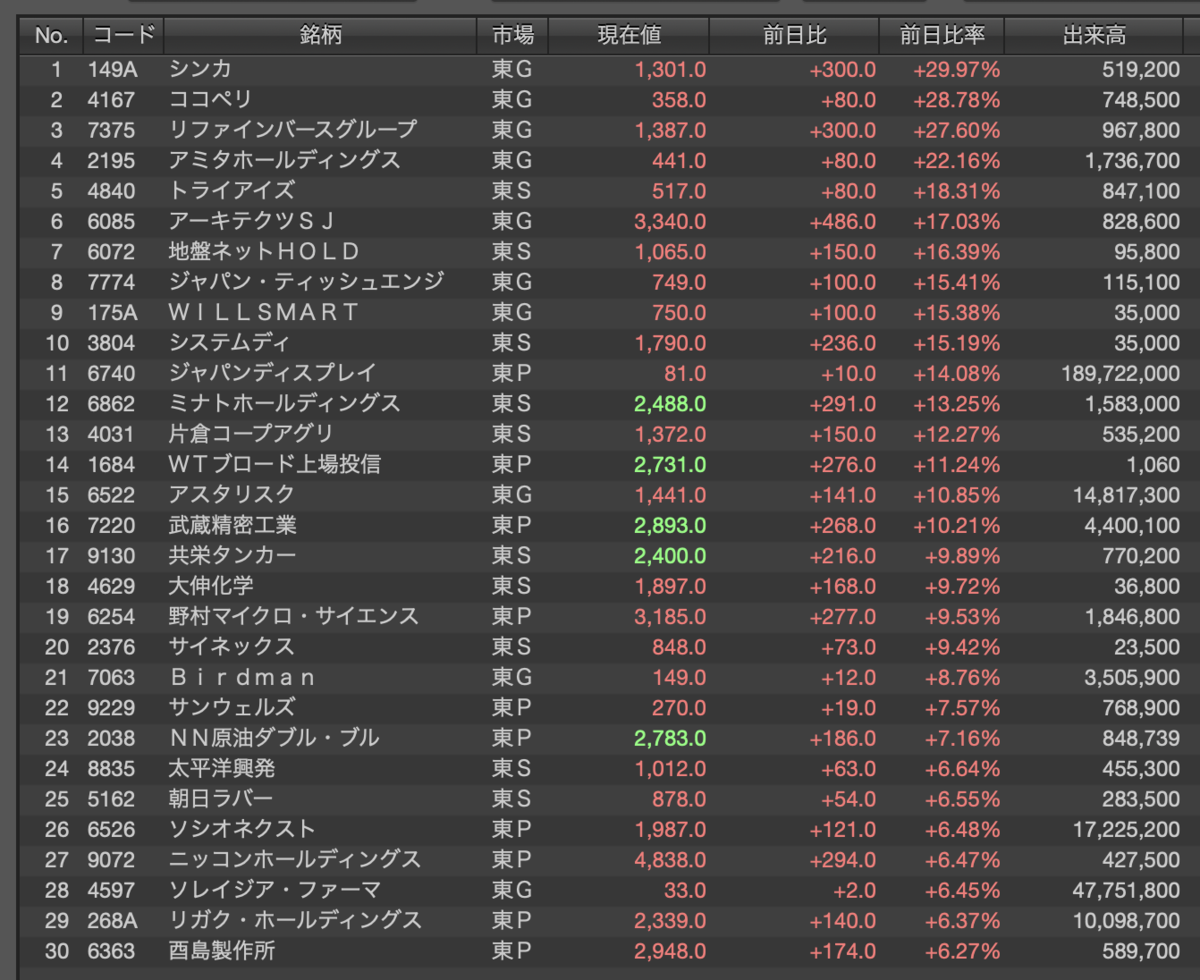
Task: Select ジャパンディスプレイ stock name
Action: tap(273, 373)
